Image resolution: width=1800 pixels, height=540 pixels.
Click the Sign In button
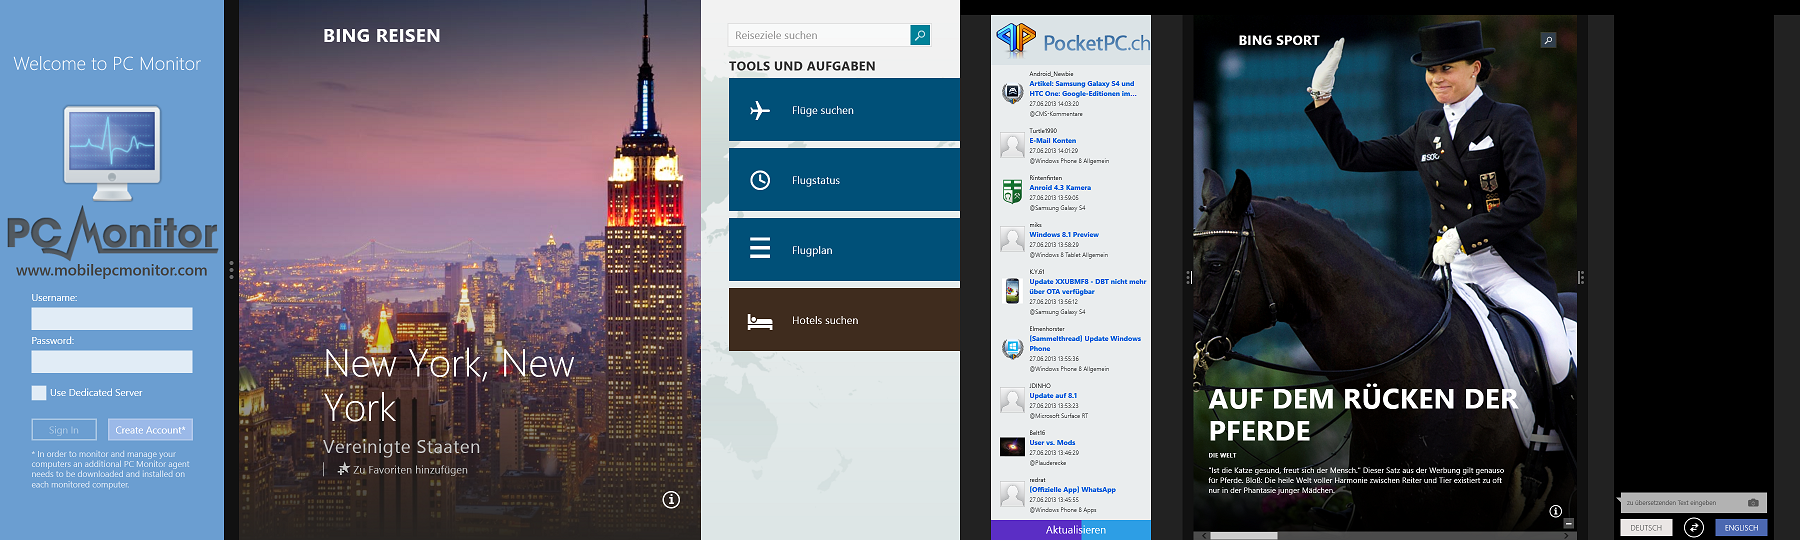pyautogui.click(x=64, y=430)
